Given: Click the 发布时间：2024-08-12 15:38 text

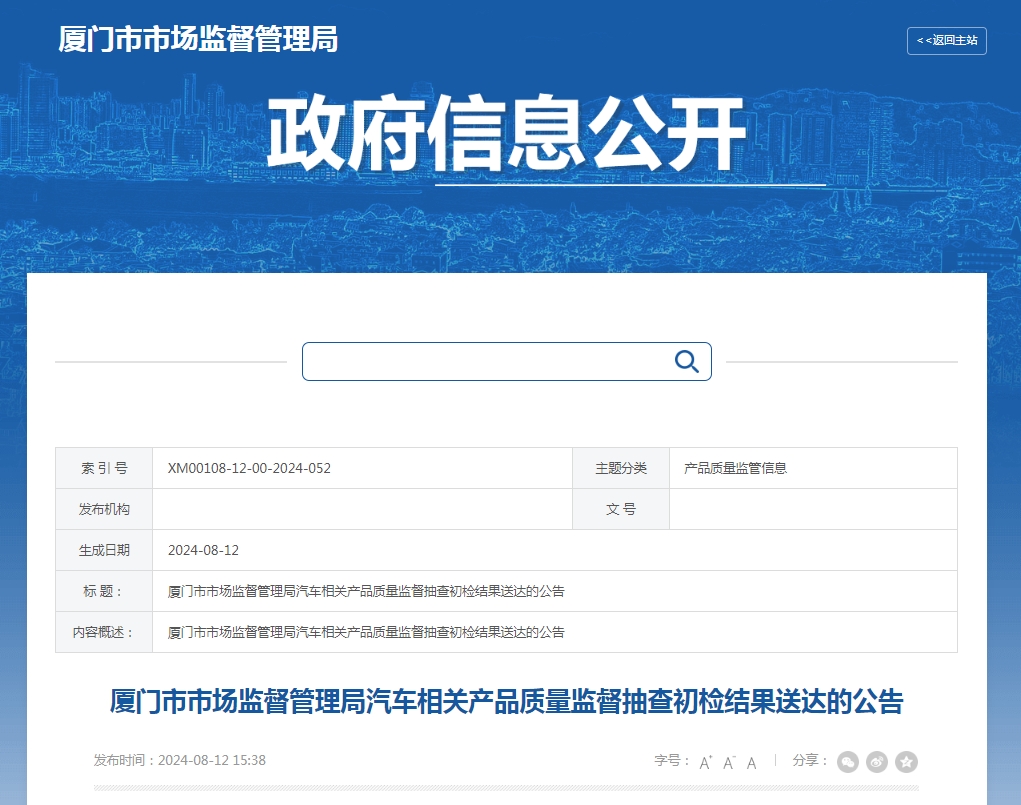Looking at the screenshot, I should pyautogui.click(x=180, y=760).
